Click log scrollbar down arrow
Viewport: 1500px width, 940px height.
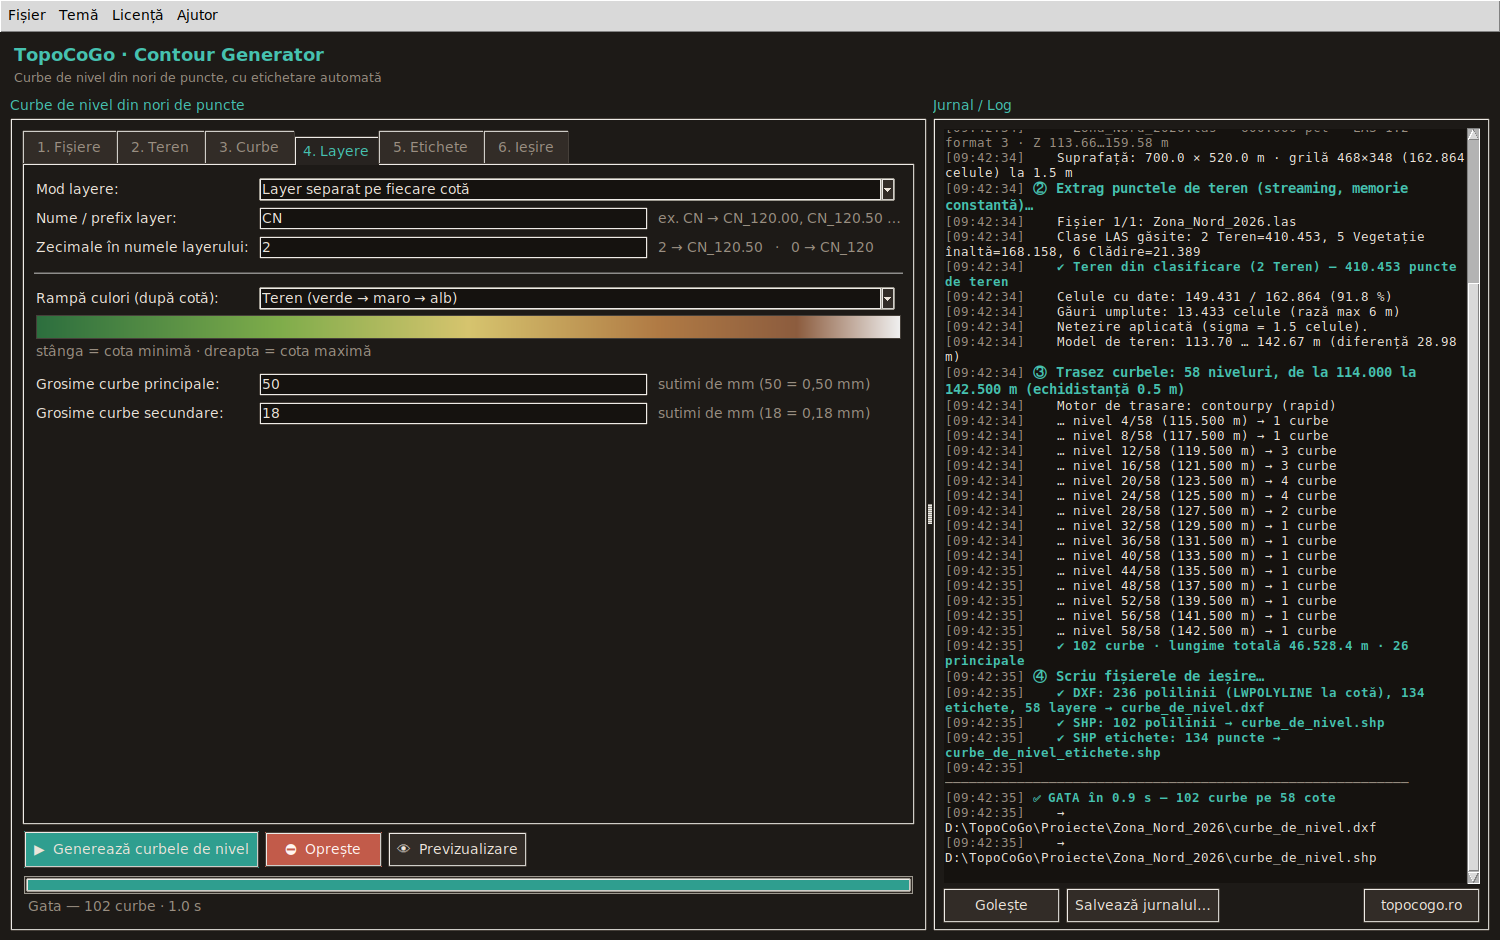(1473, 877)
